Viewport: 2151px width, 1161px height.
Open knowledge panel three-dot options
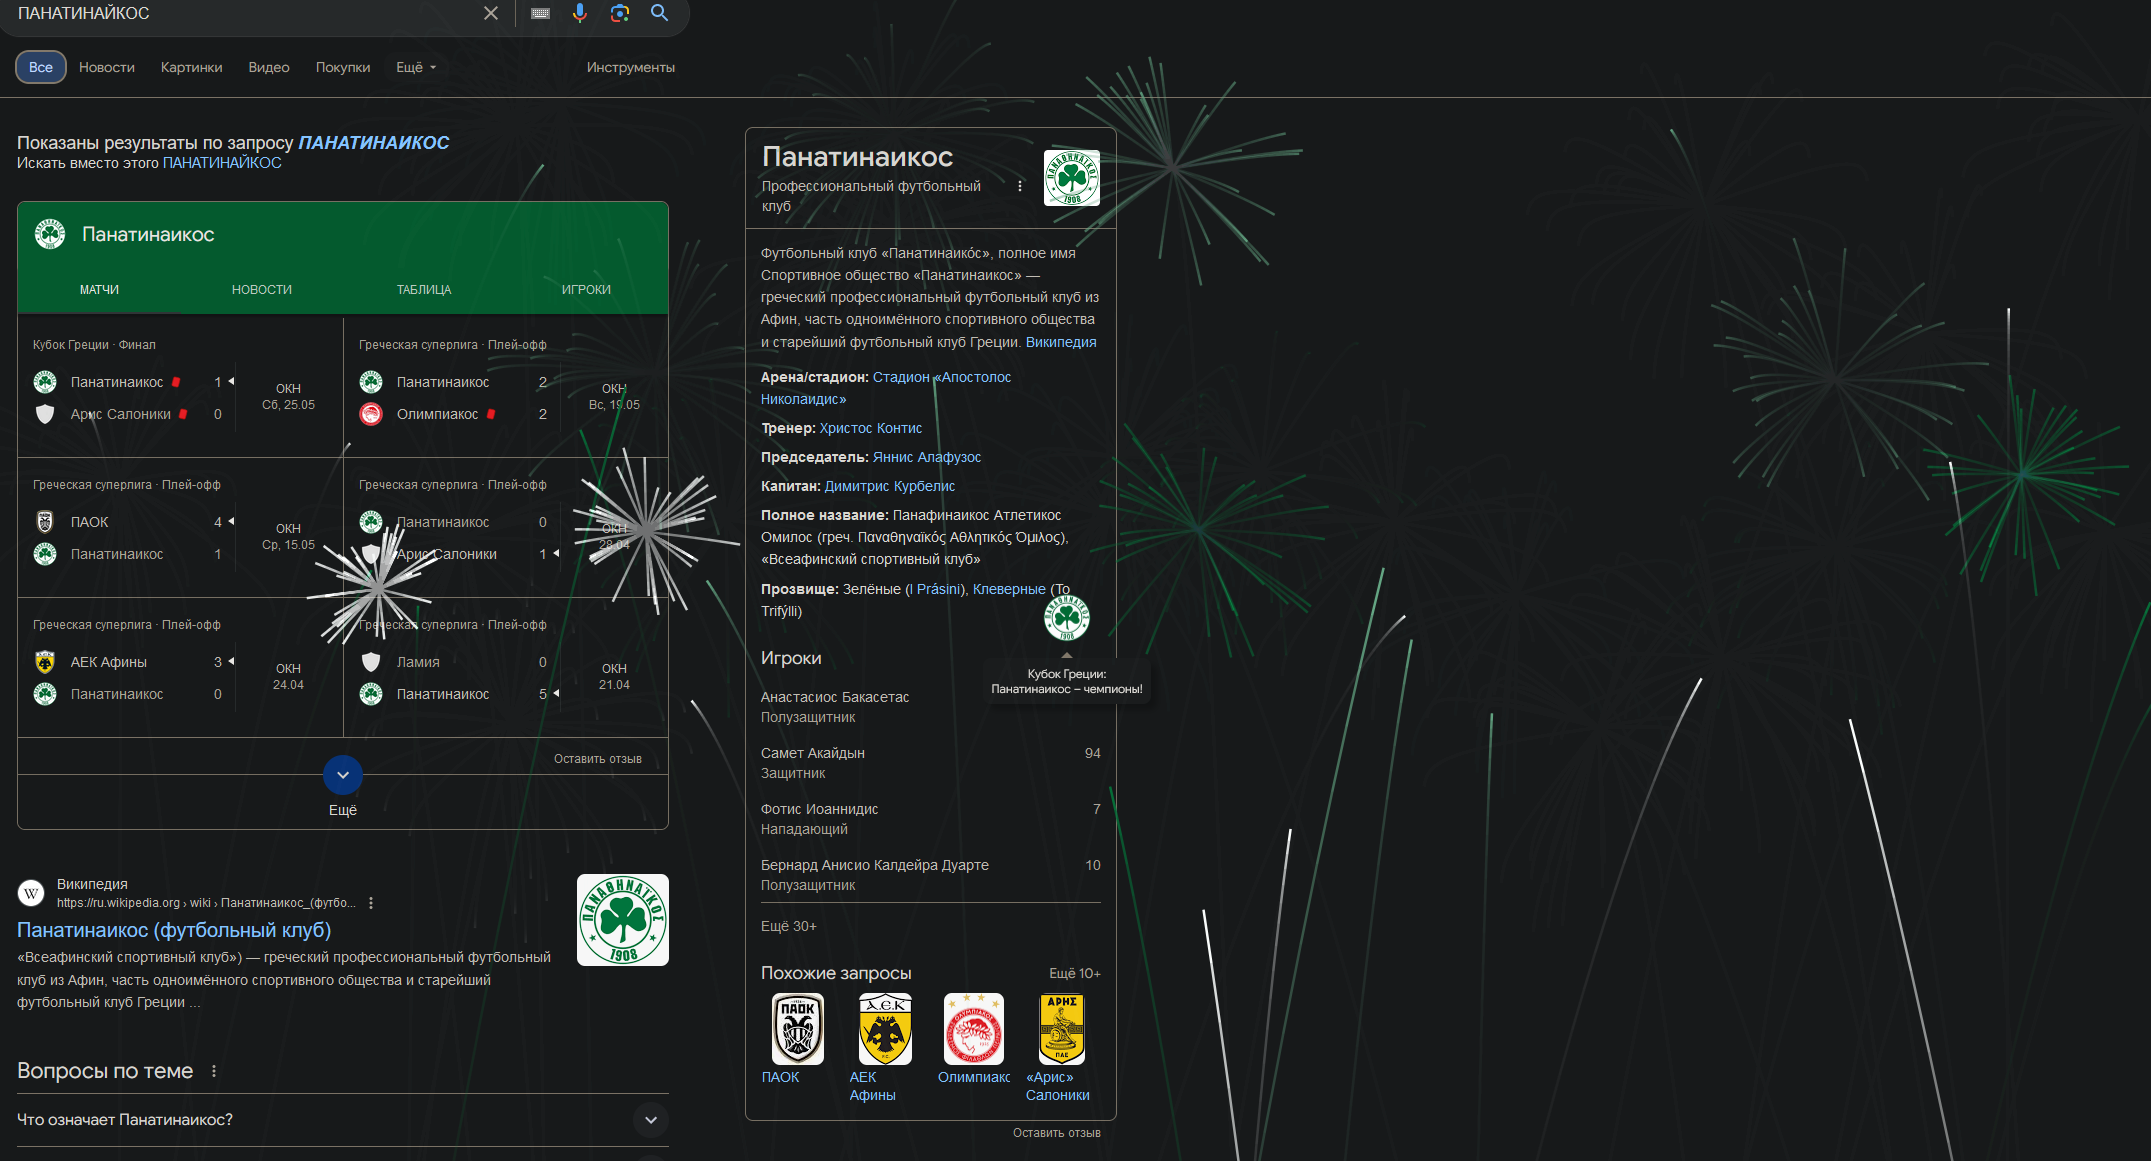pyautogui.click(x=1020, y=186)
